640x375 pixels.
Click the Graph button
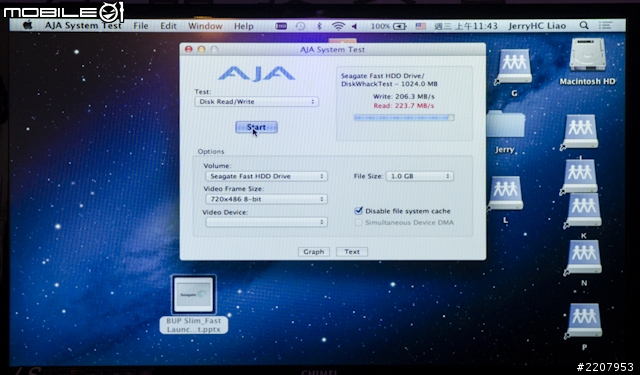pos(313,252)
